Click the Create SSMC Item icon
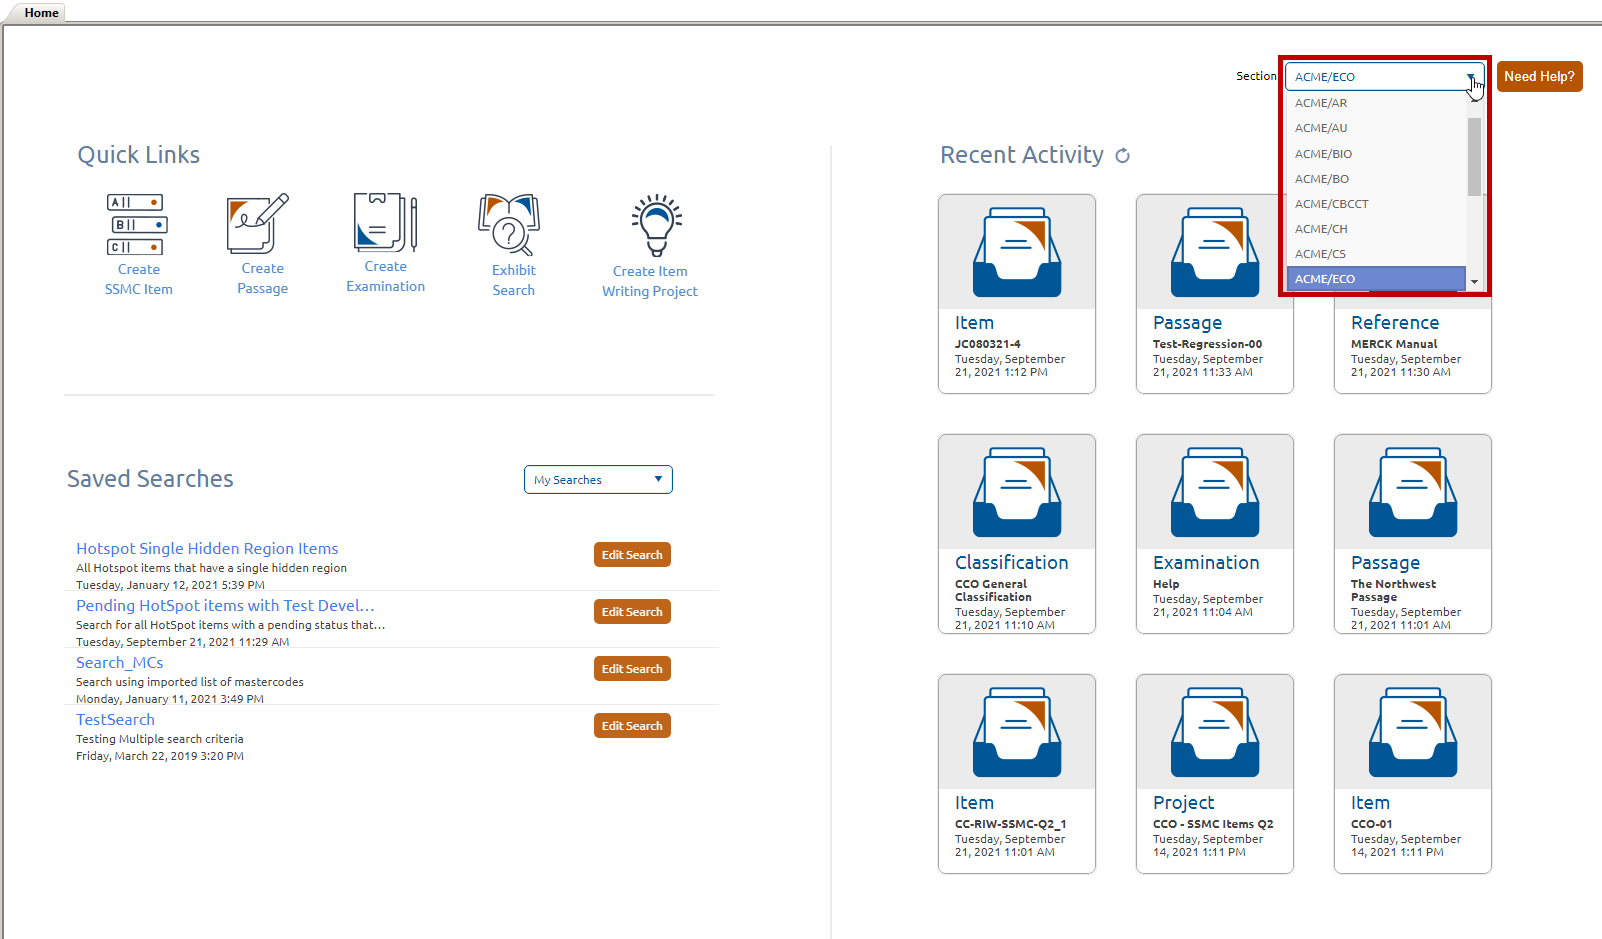Image resolution: width=1602 pixels, height=939 pixels. 137,225
